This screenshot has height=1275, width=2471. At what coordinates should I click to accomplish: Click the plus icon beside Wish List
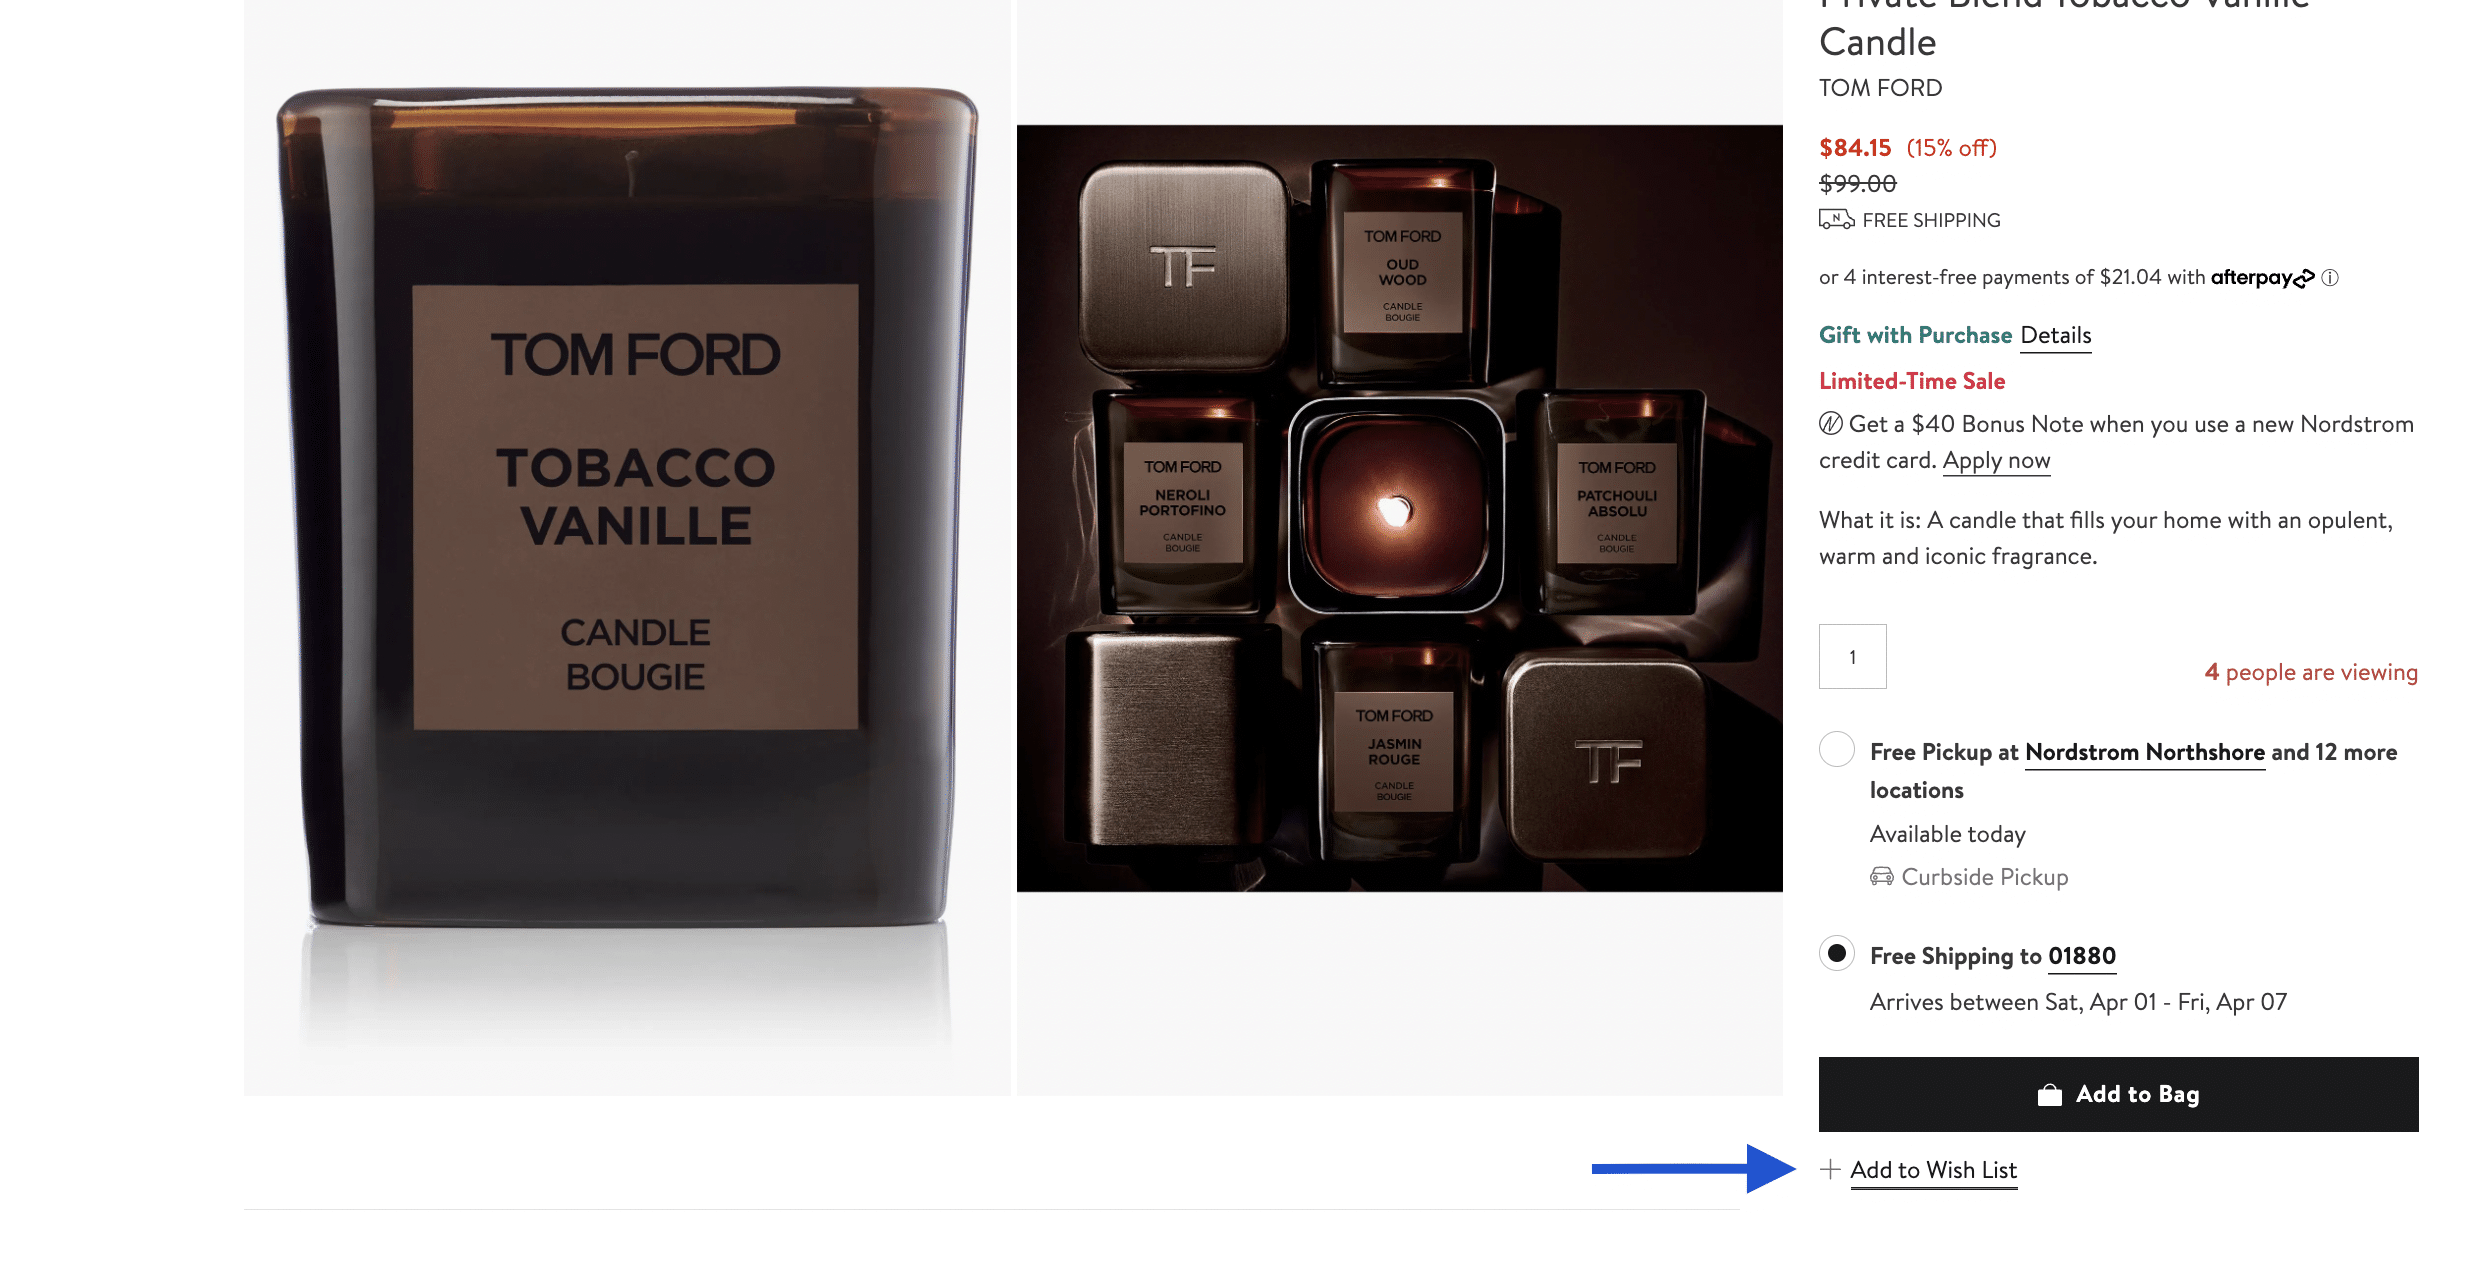tap(1830, 1169)
